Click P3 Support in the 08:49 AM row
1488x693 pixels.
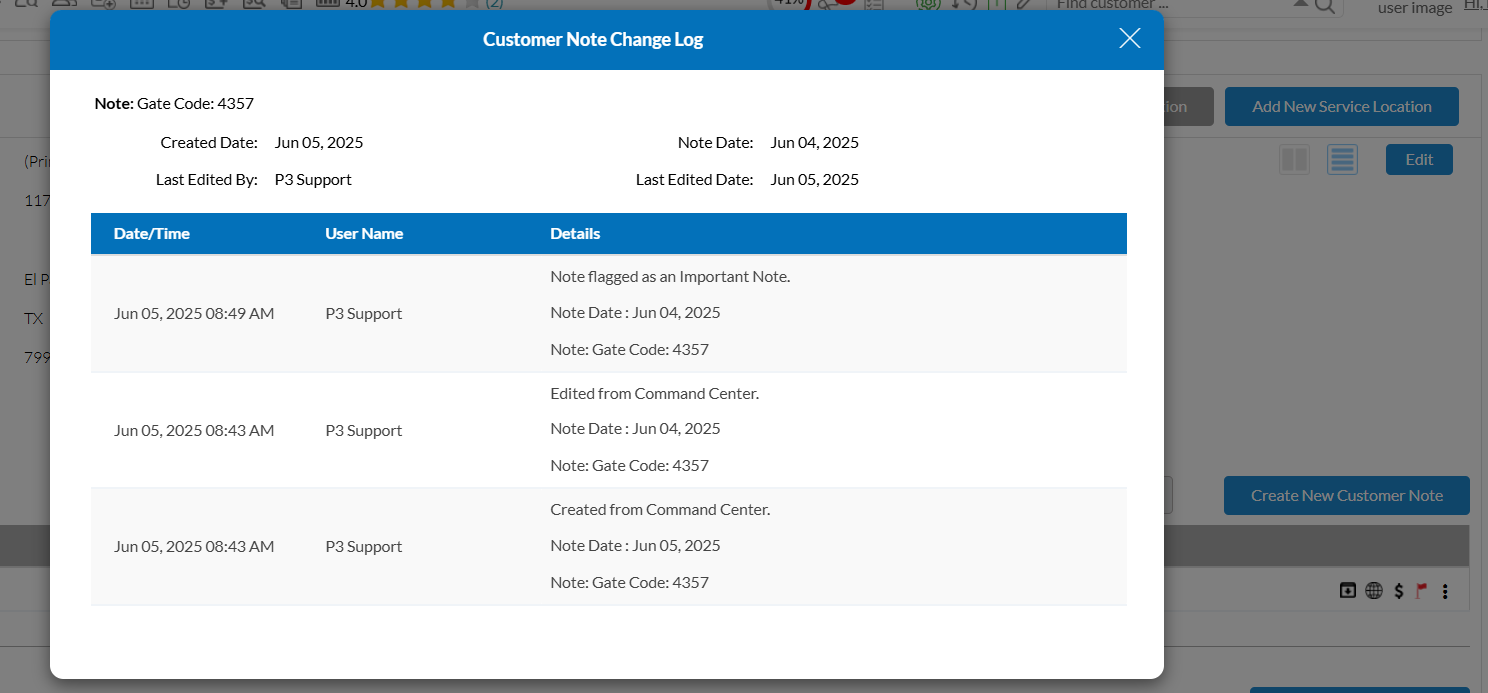(x=364, y=313)
